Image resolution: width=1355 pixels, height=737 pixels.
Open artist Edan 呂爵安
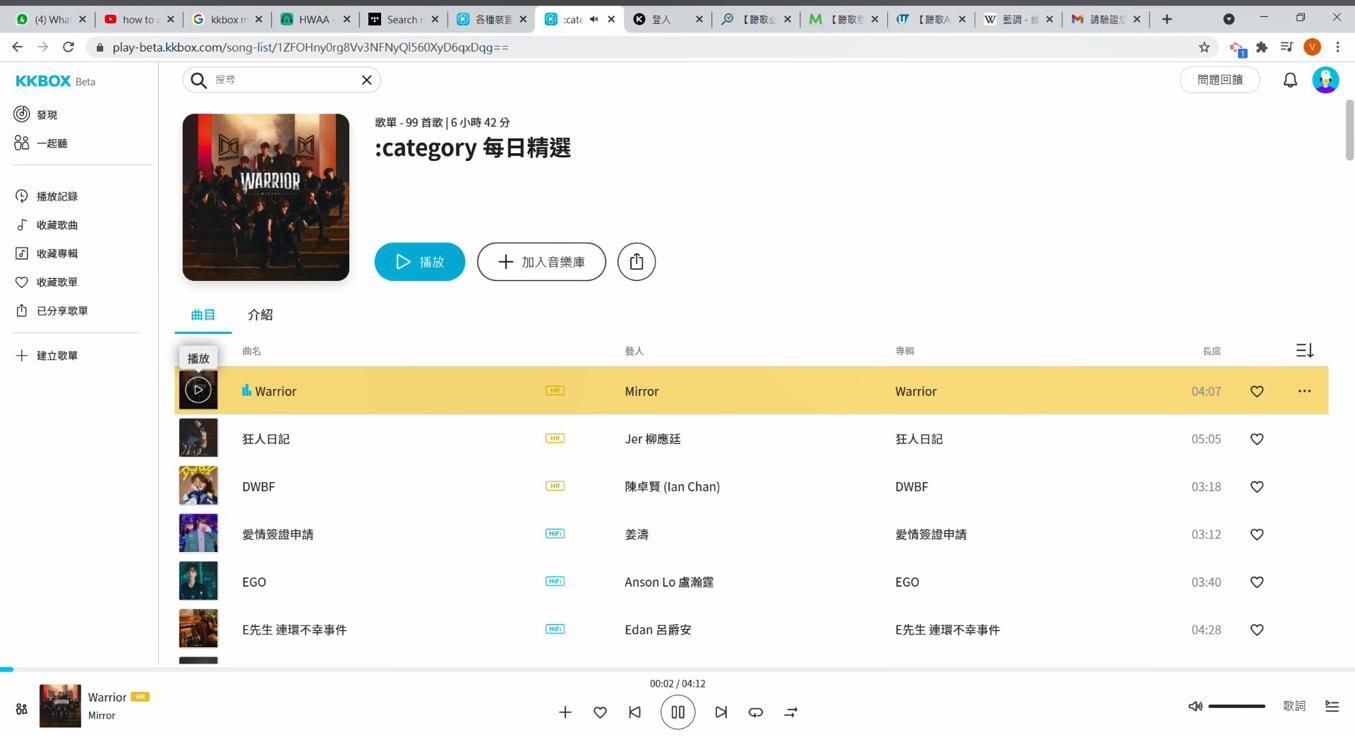(658, 630)
